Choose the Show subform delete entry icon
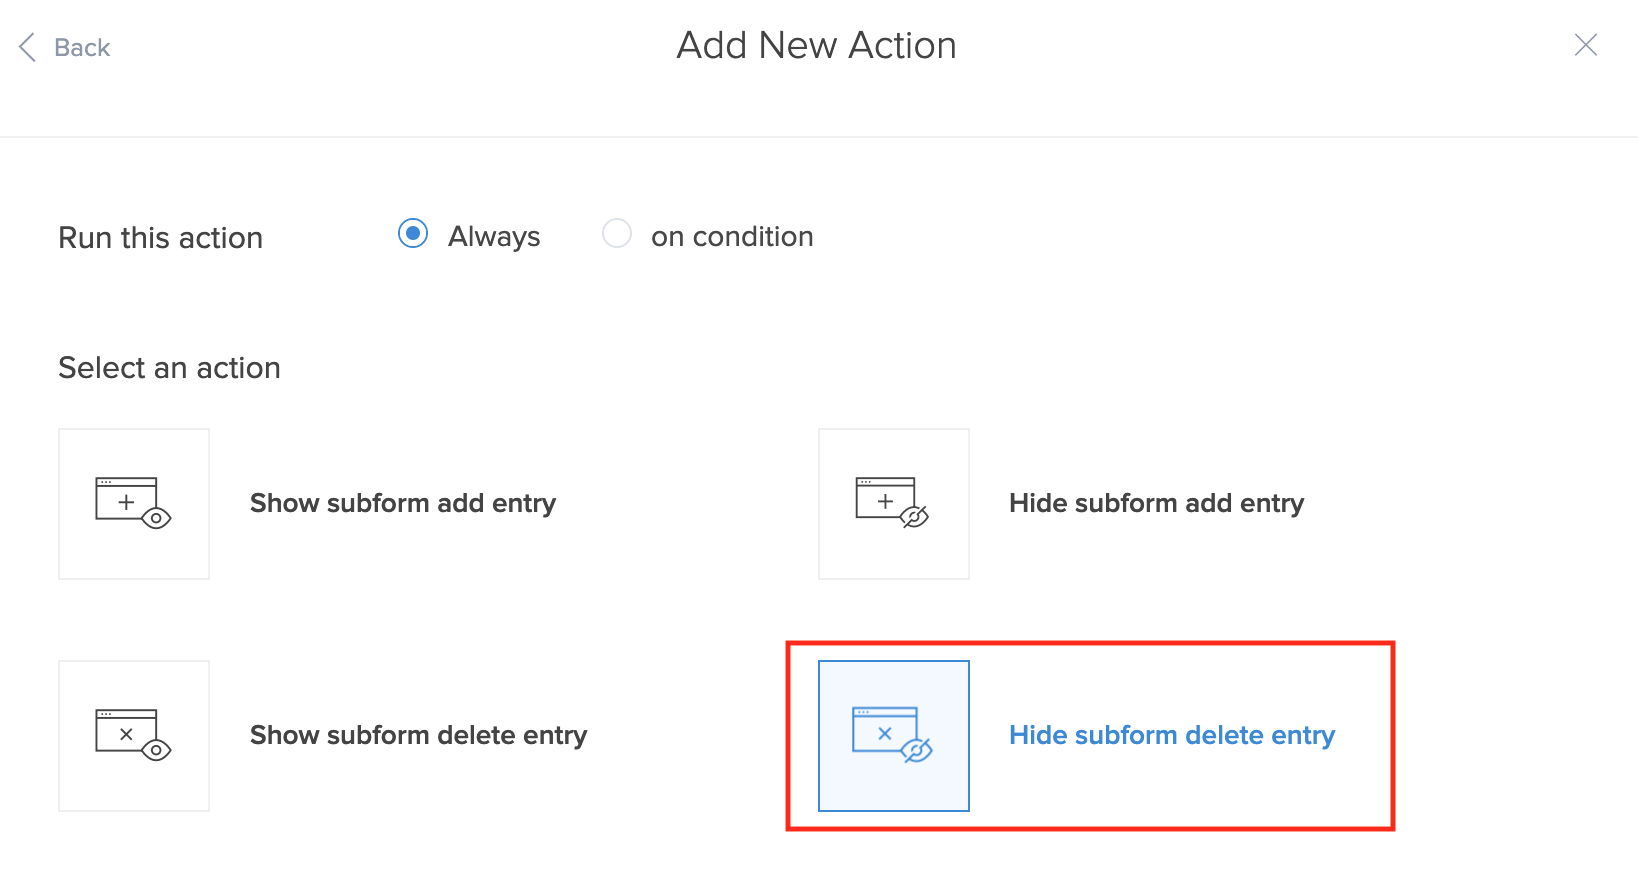The width and height of the screenshot is (1638, 894). pyautogui.click(x=134, y=736)
